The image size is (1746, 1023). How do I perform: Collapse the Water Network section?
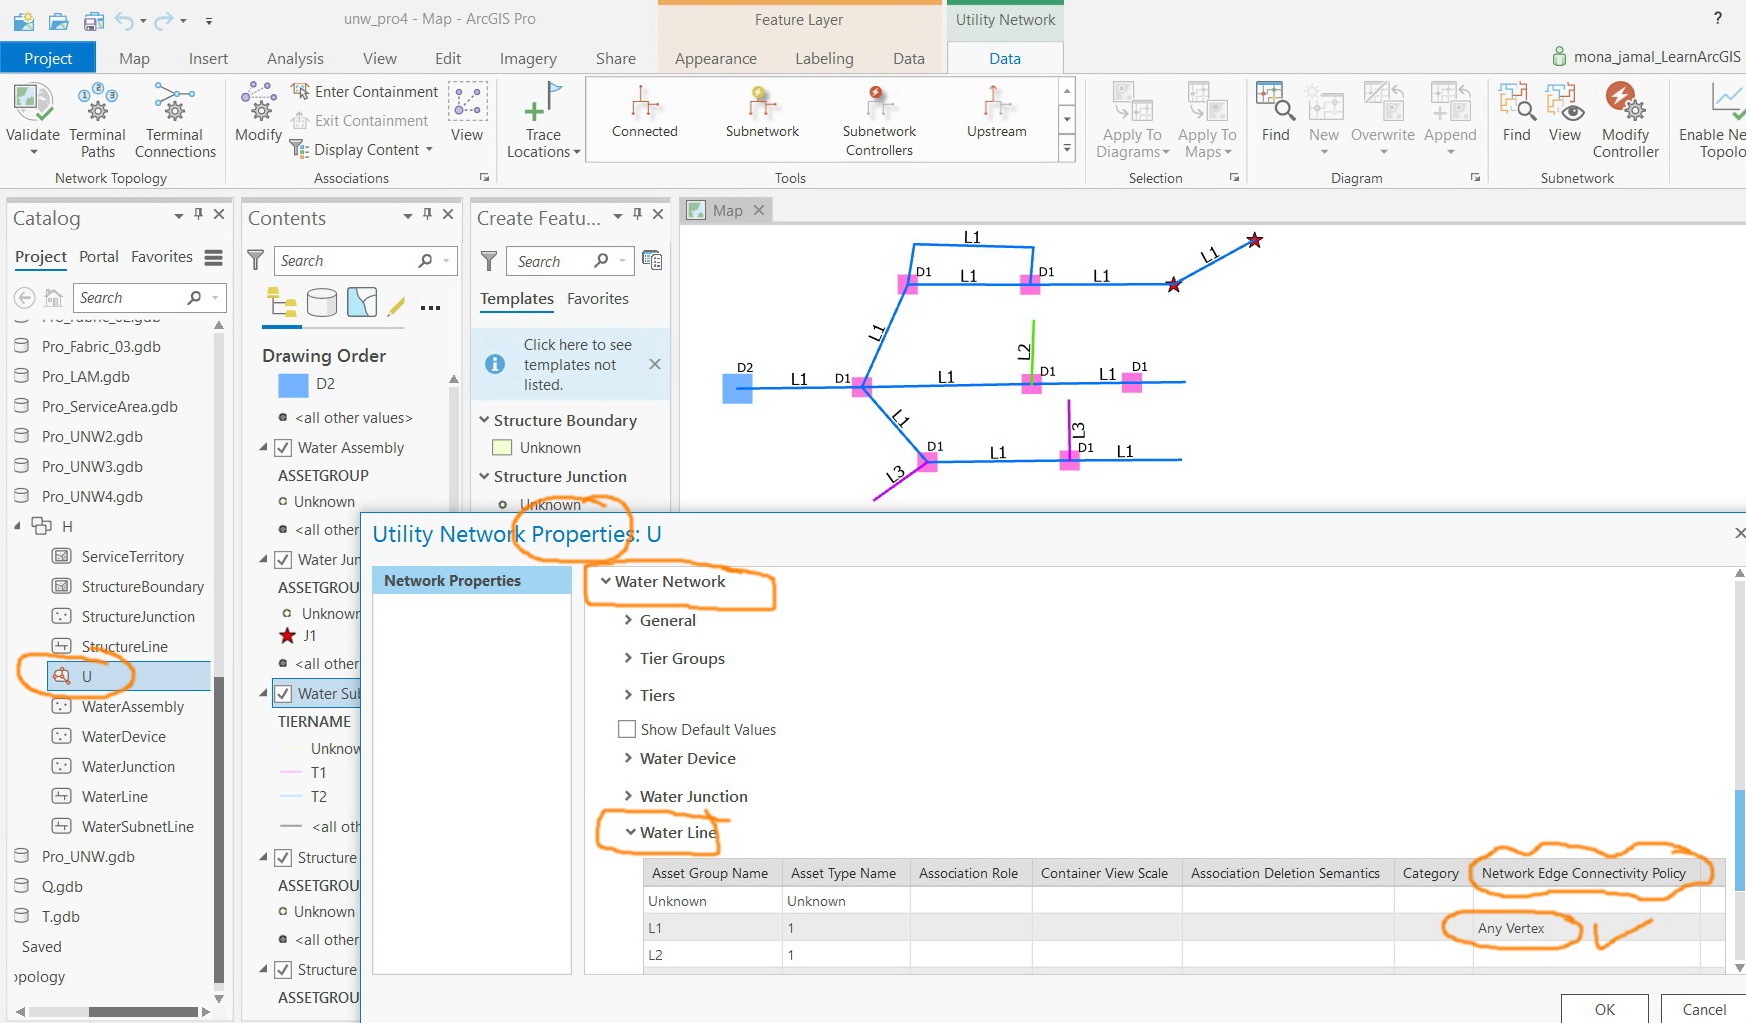(605, 581)
